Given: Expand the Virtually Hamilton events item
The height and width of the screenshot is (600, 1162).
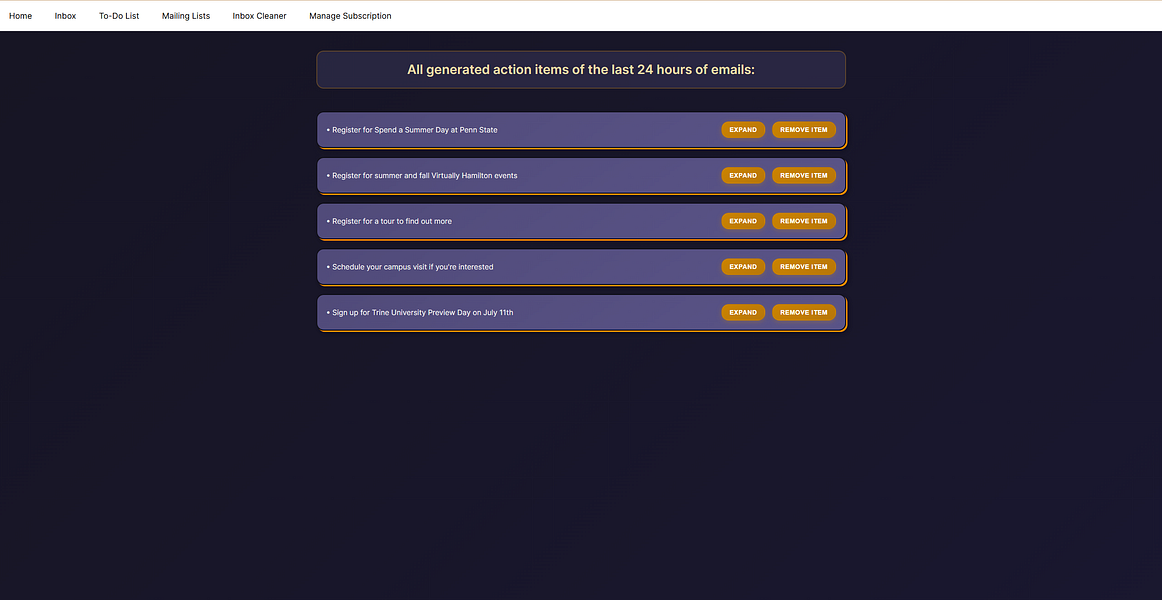Looking at the screenshot, I should coord(743,175).
